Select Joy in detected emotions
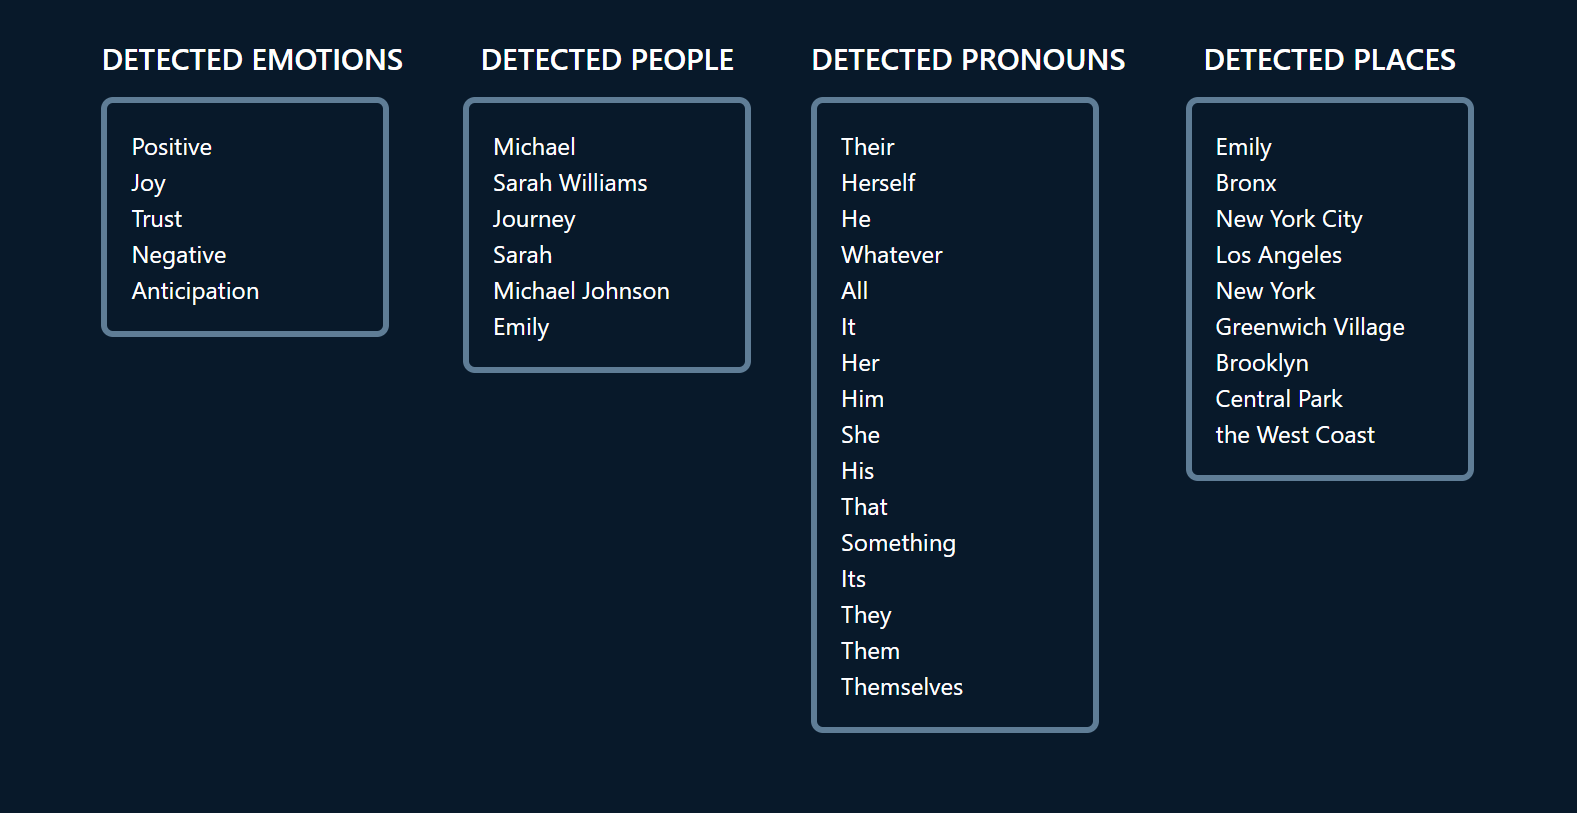This screenshot has width=1577, height=813. pyautogui.click(x=149, y=183)
